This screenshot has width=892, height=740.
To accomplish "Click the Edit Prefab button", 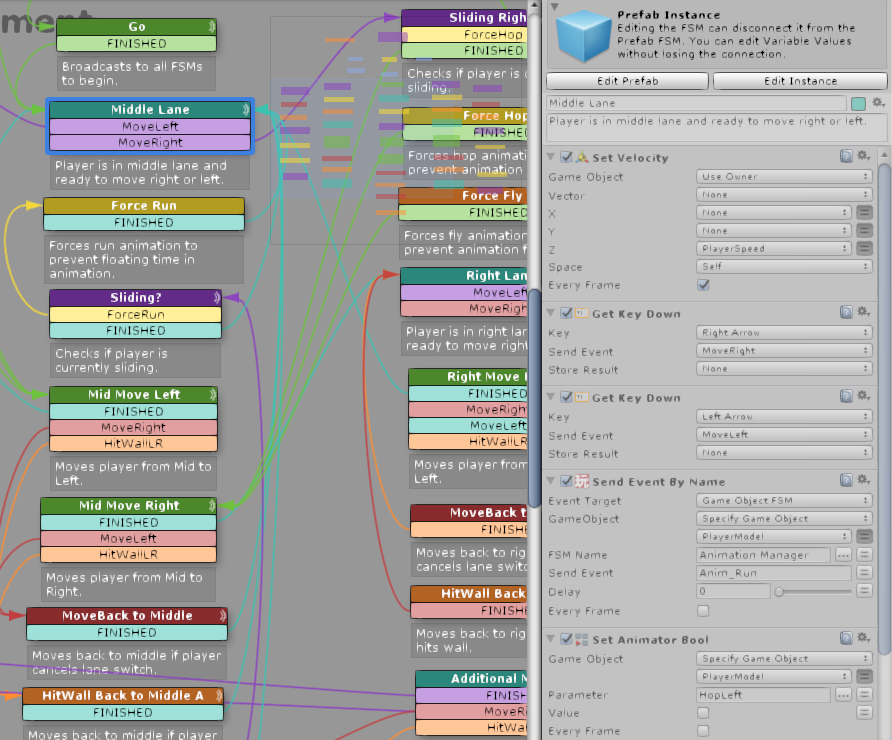I will [x=627, y=81].
